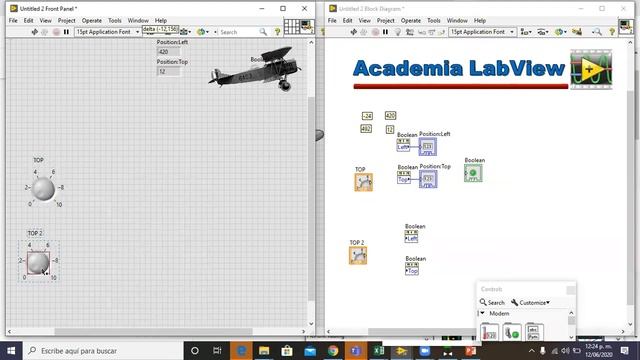Select the upper Boolean Left property node
Image resolution: width=640 pixels, height=360 pixels.
pos(403,145)
